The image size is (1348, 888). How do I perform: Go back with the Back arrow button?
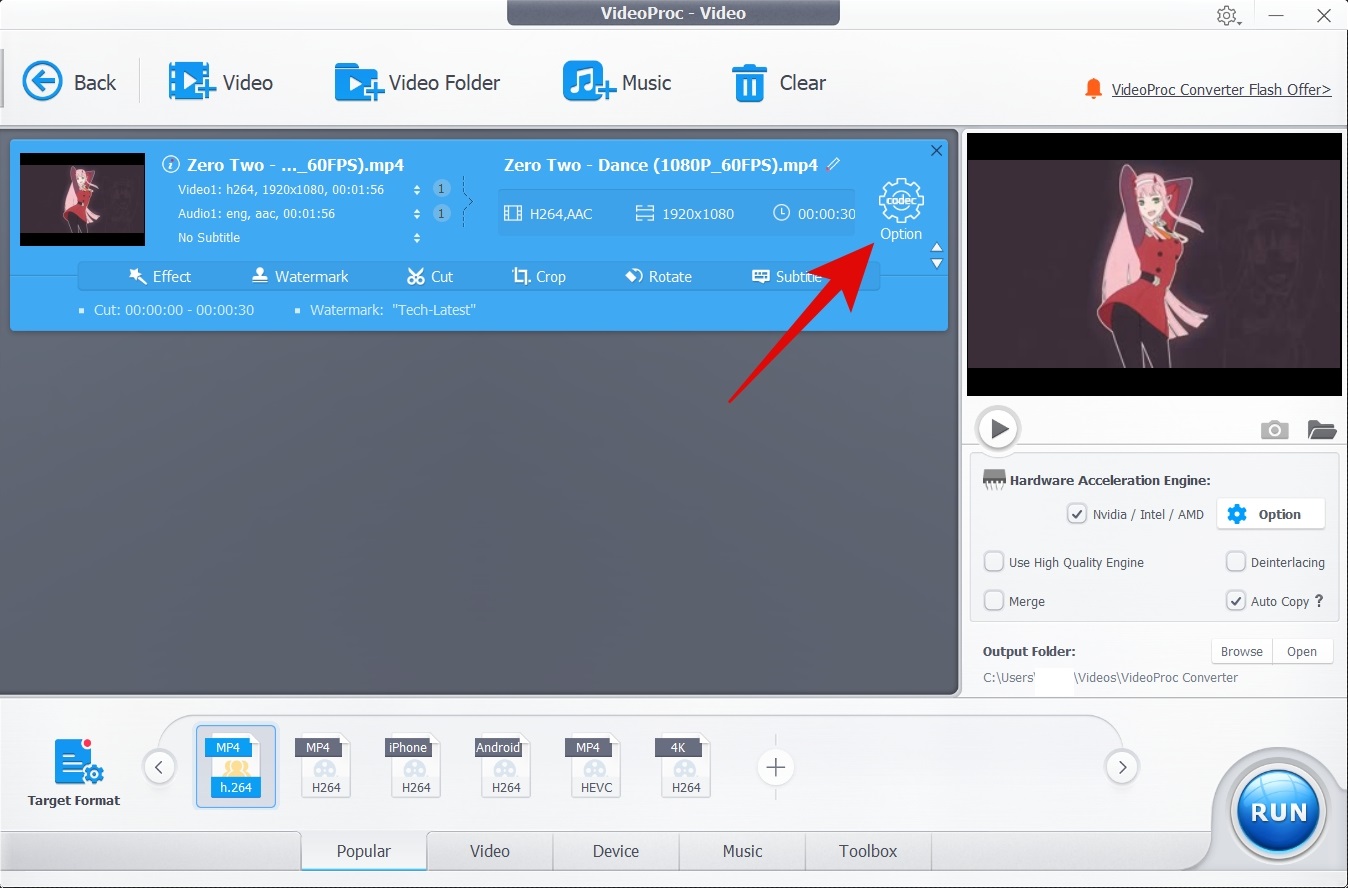click(x=69, y=82)
